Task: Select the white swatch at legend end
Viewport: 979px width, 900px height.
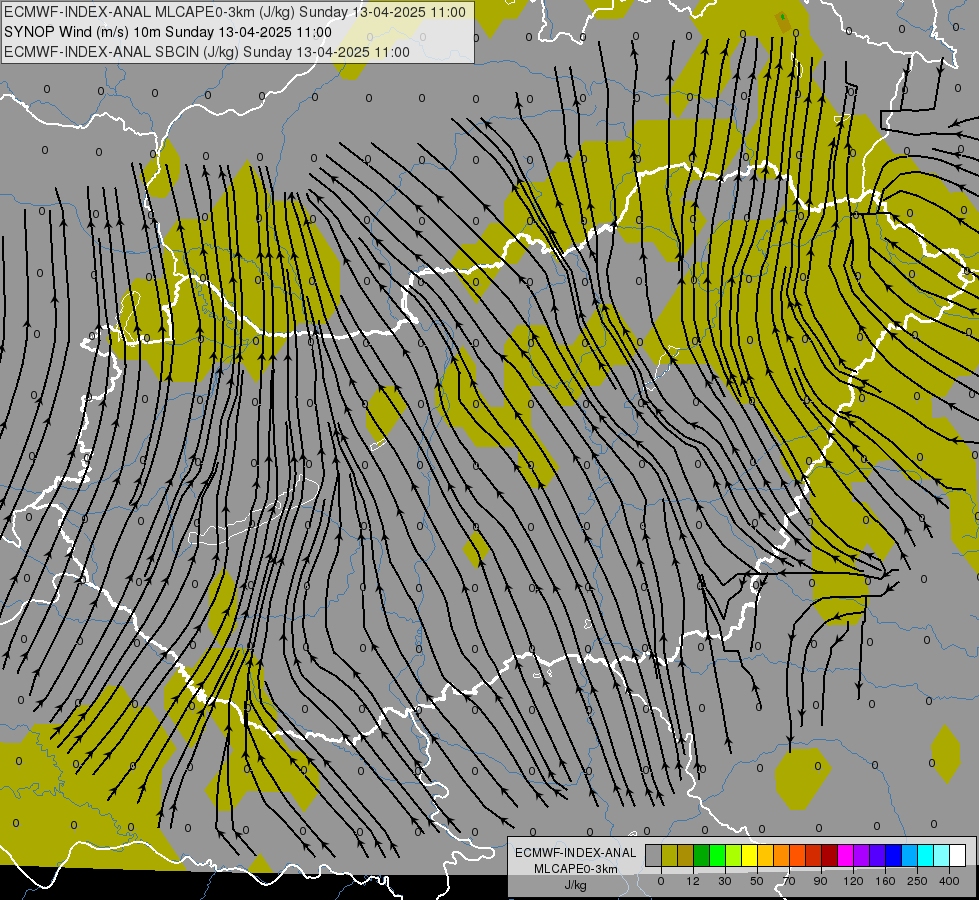Action: pyautogui.click(x=957, y=855)
